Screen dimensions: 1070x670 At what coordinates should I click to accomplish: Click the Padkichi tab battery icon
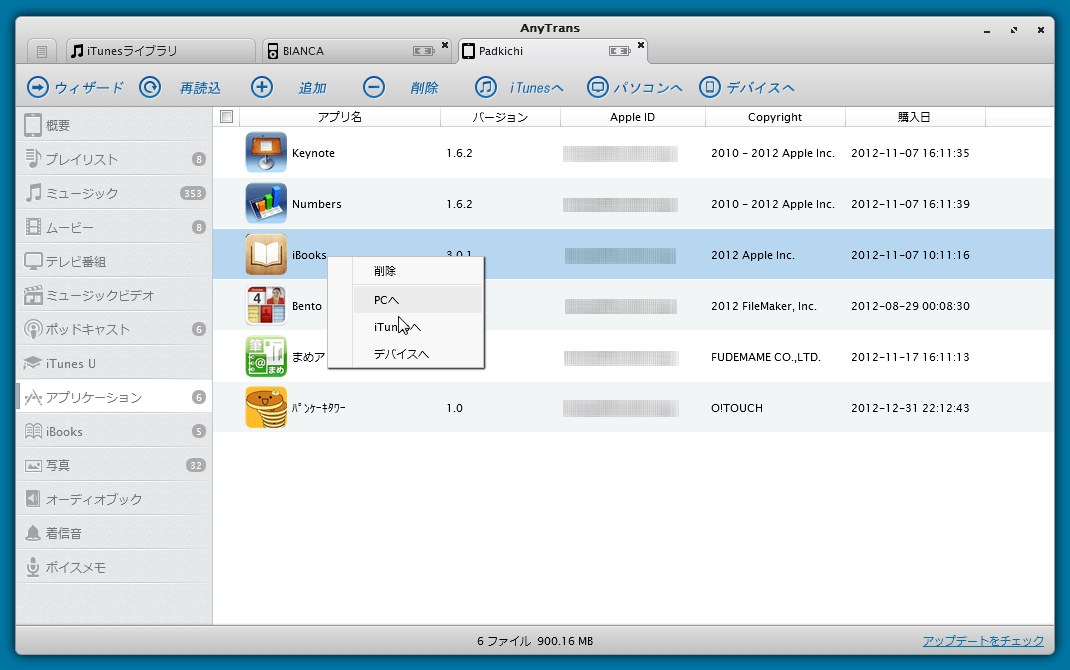pyautogui.click(x=620, y=51)
